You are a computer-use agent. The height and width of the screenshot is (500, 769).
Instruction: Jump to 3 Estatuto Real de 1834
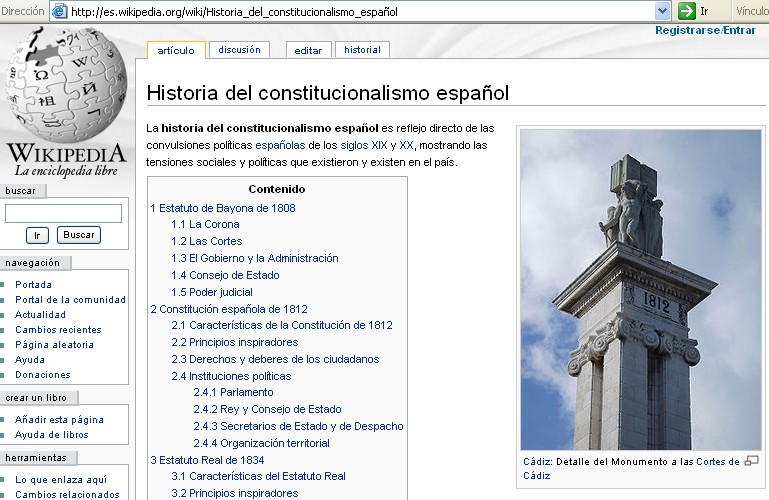point(207,460)
